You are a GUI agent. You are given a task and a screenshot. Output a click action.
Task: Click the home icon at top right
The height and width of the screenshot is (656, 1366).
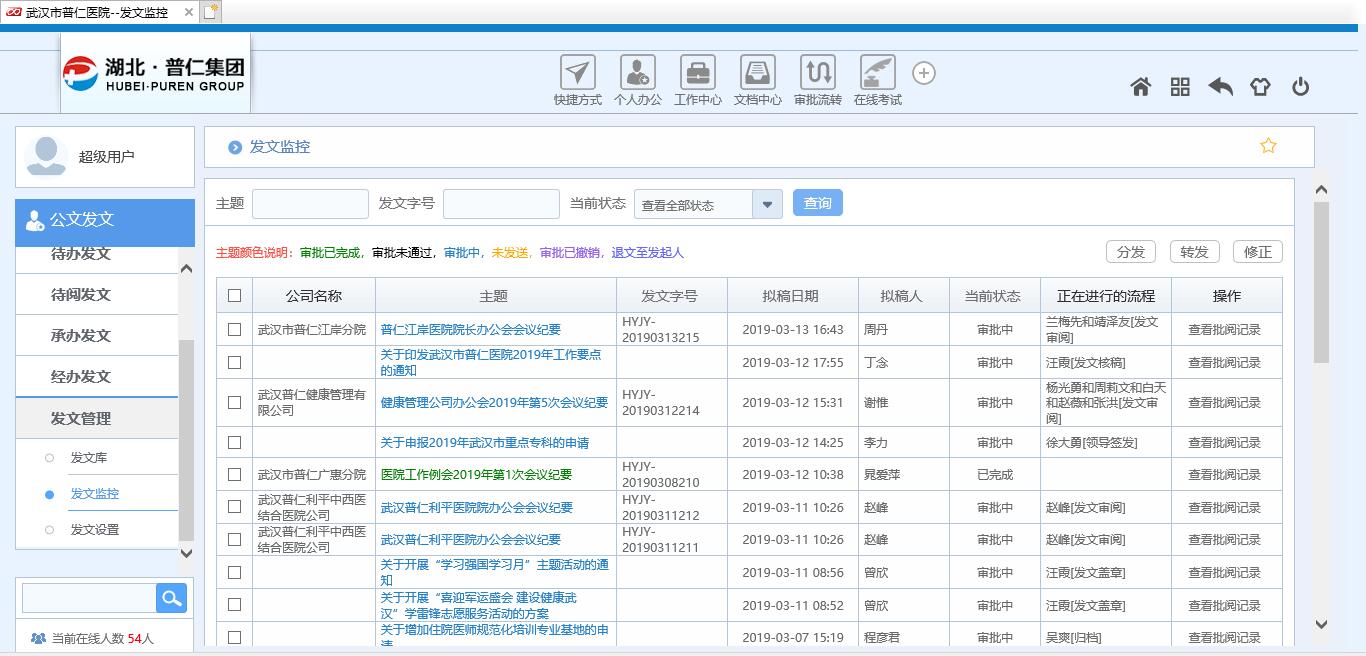tap(1140, 87)
